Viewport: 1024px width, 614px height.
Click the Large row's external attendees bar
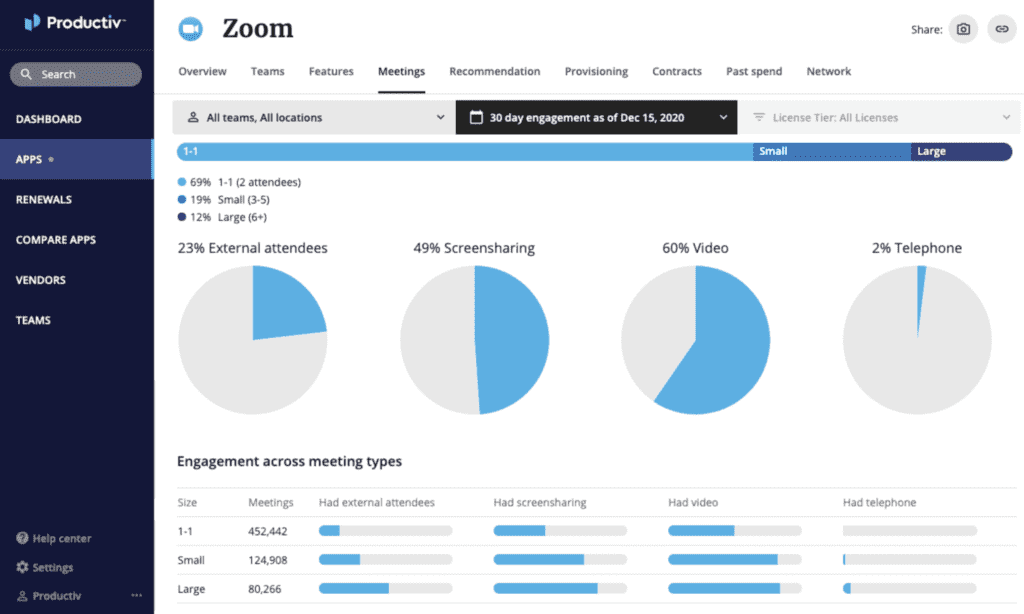point(385,589)
